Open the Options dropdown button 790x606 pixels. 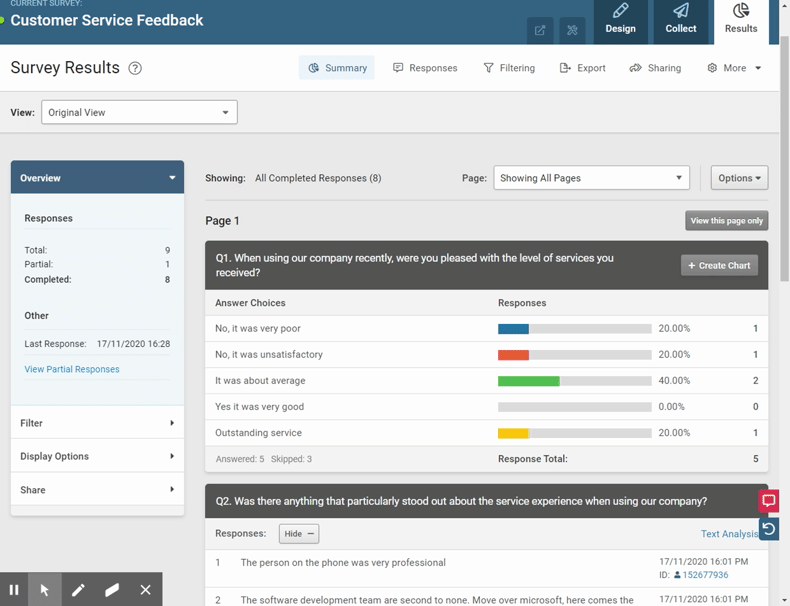click(x=739, y=178)
